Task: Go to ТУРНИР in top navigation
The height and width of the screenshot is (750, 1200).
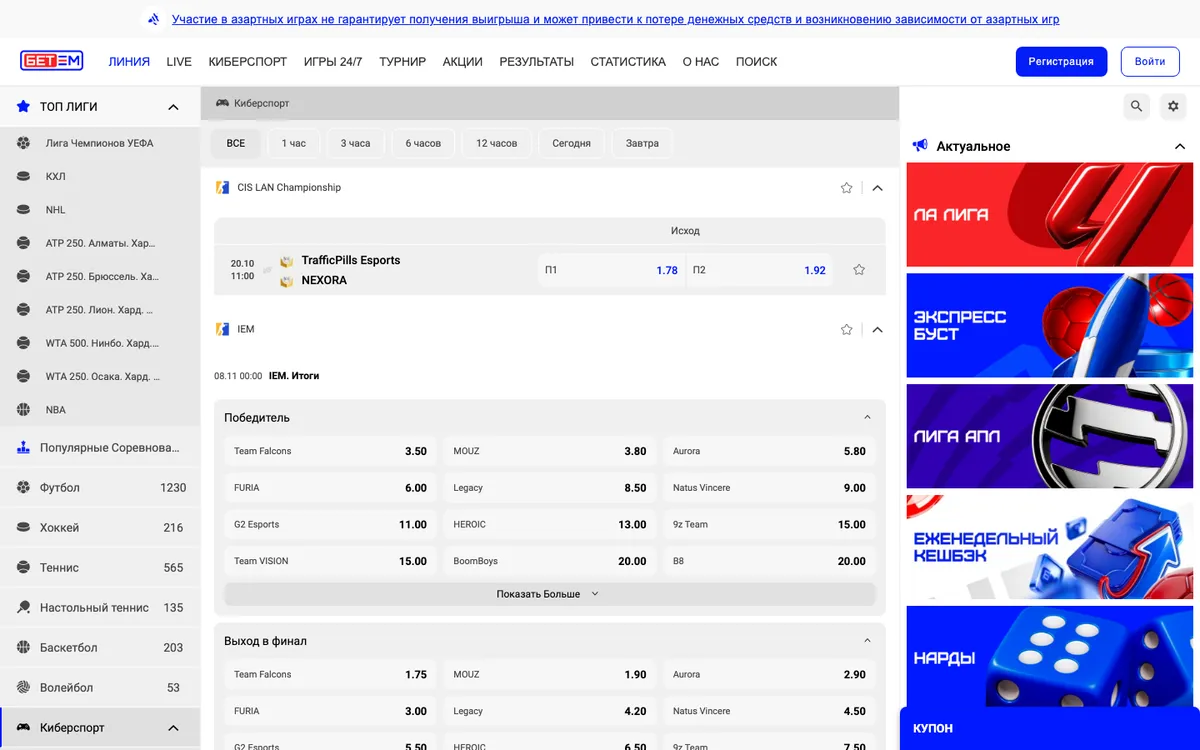Action: [x=402, y=62]
